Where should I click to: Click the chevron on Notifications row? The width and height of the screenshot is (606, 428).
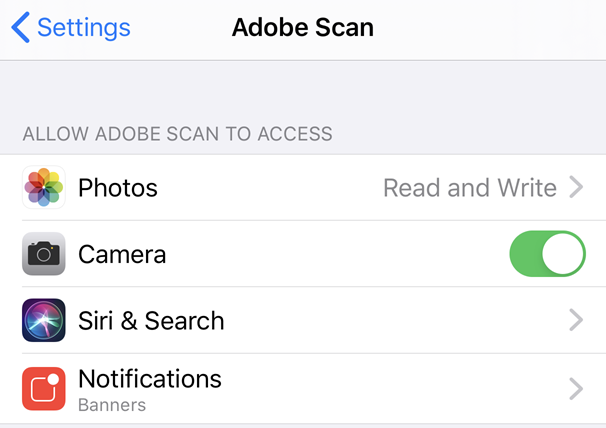(x=576, y=388)
